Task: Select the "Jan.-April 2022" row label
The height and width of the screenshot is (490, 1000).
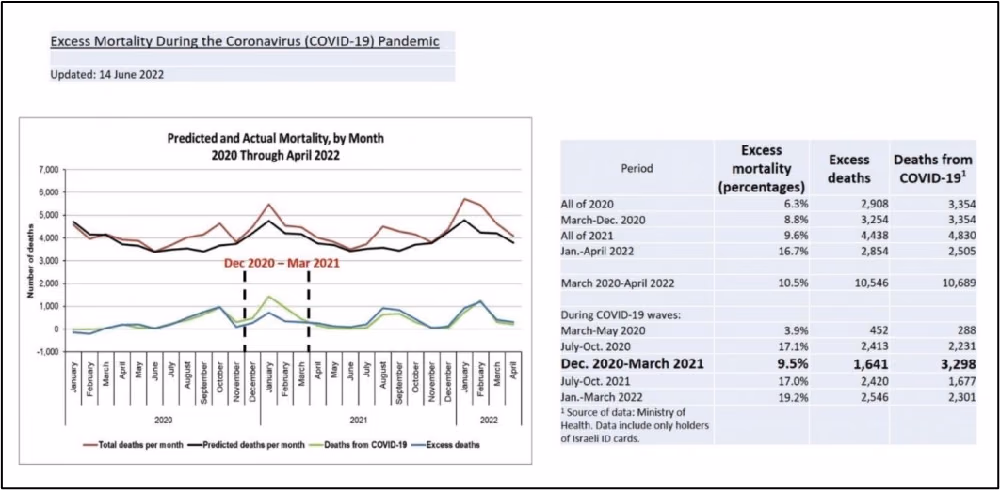Action: click(596, 249)
